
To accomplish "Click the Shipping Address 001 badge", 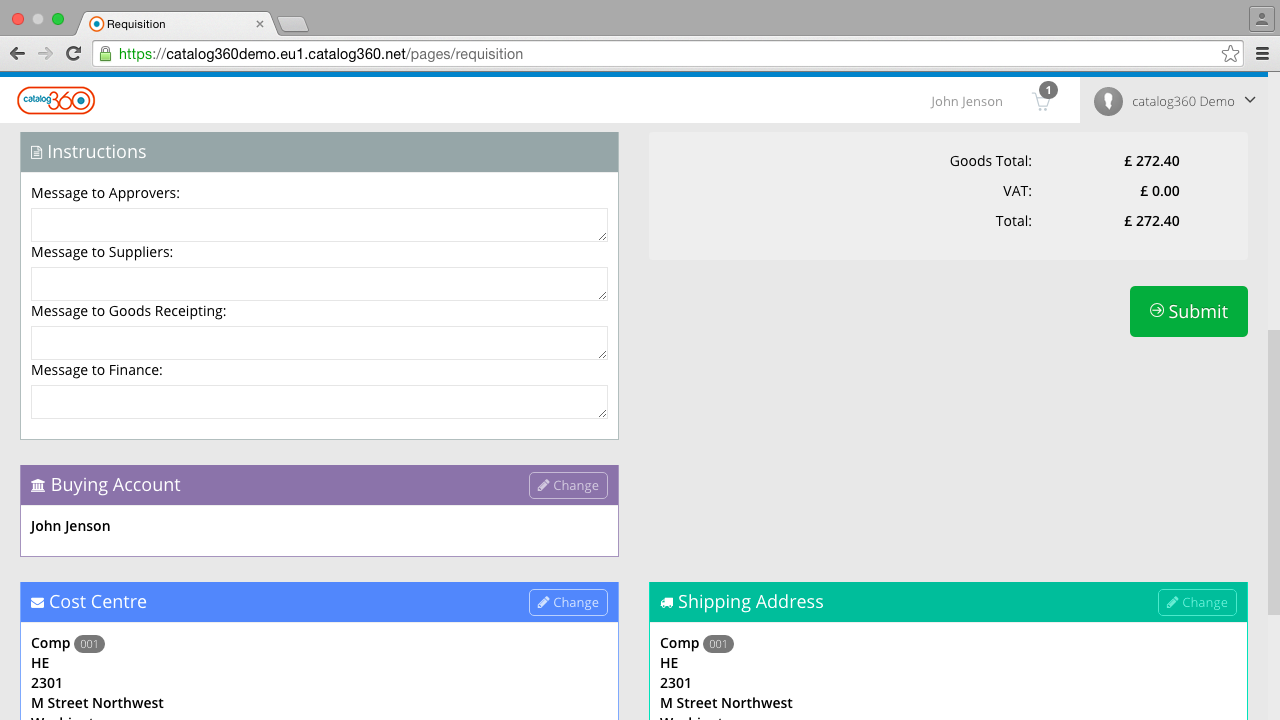I will coord(719,644).
